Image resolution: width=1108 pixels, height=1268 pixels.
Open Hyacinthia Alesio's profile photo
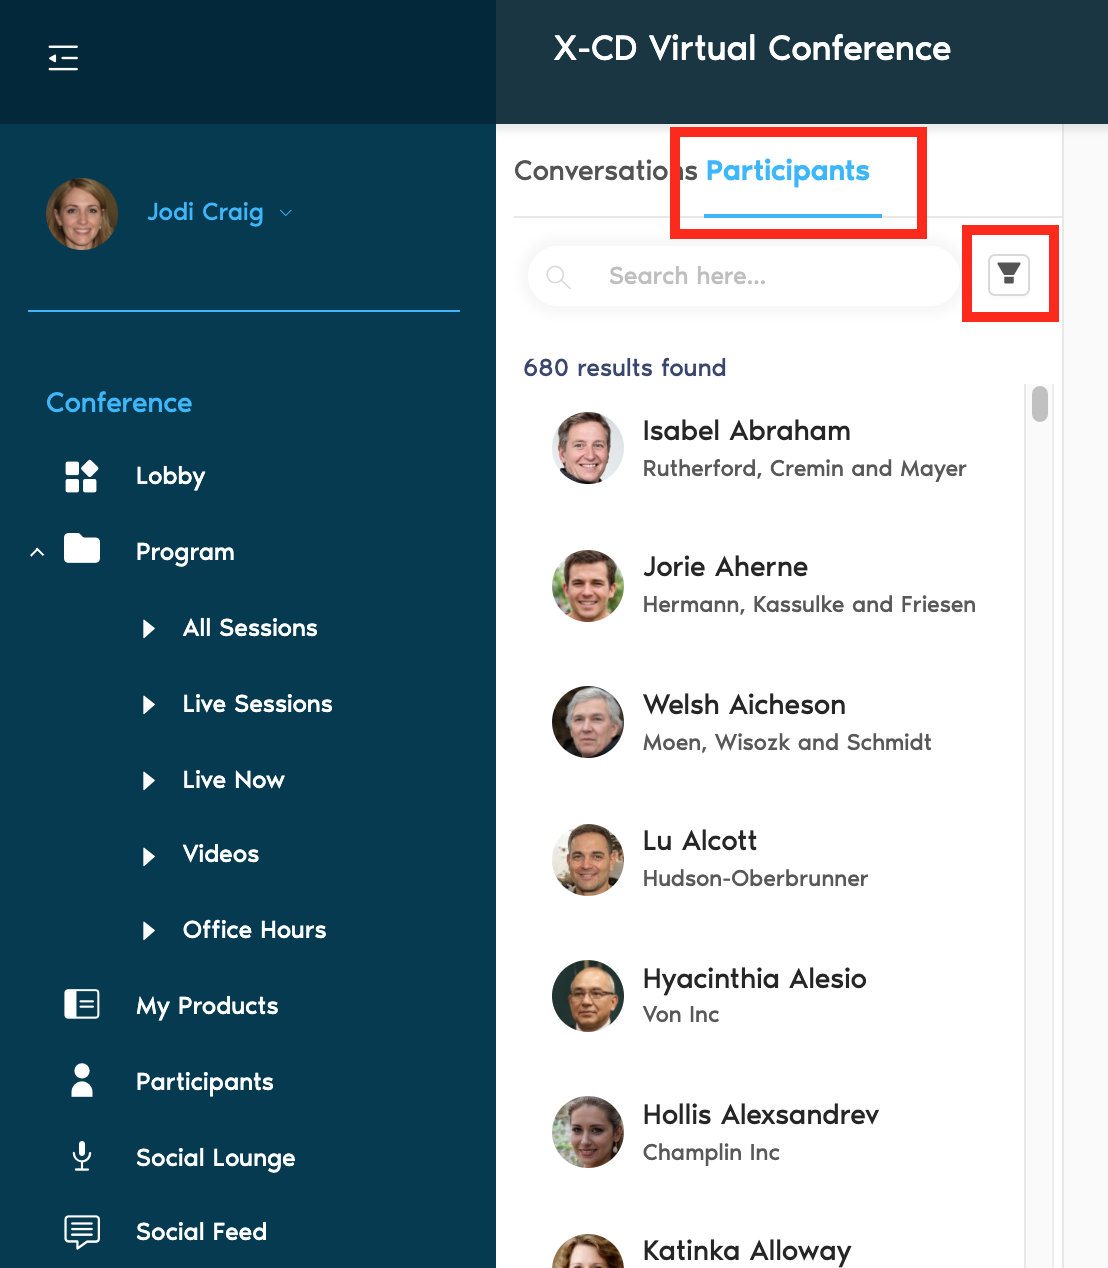(588, 996)
